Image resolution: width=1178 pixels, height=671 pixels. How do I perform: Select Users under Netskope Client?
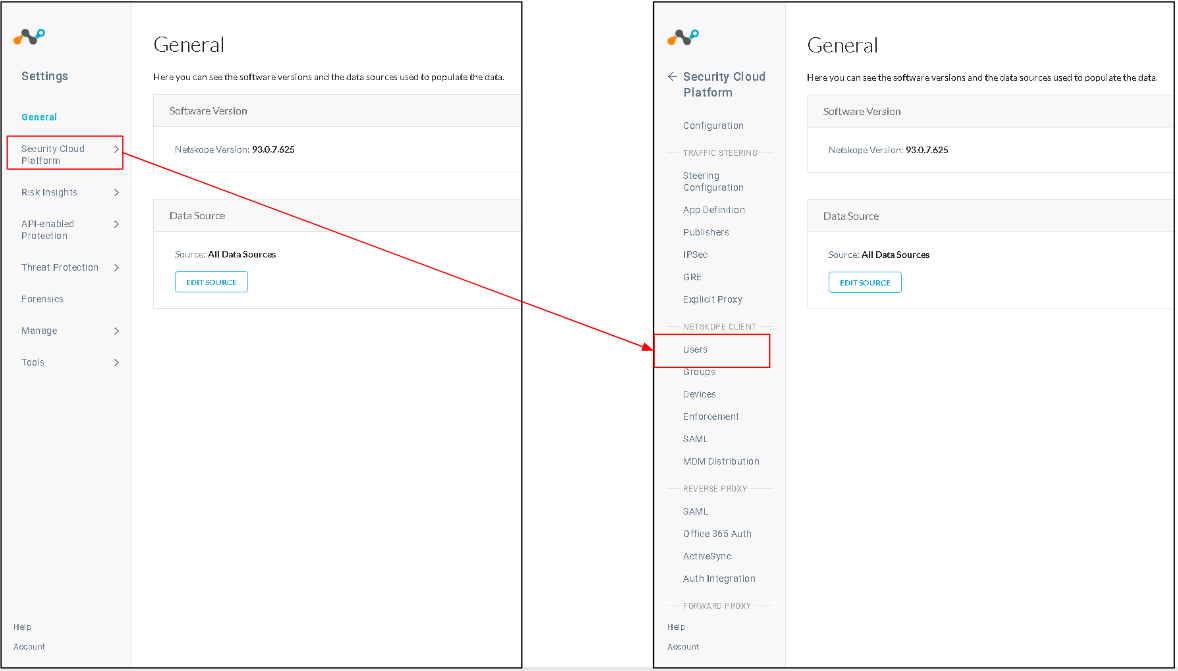point(695,349)
